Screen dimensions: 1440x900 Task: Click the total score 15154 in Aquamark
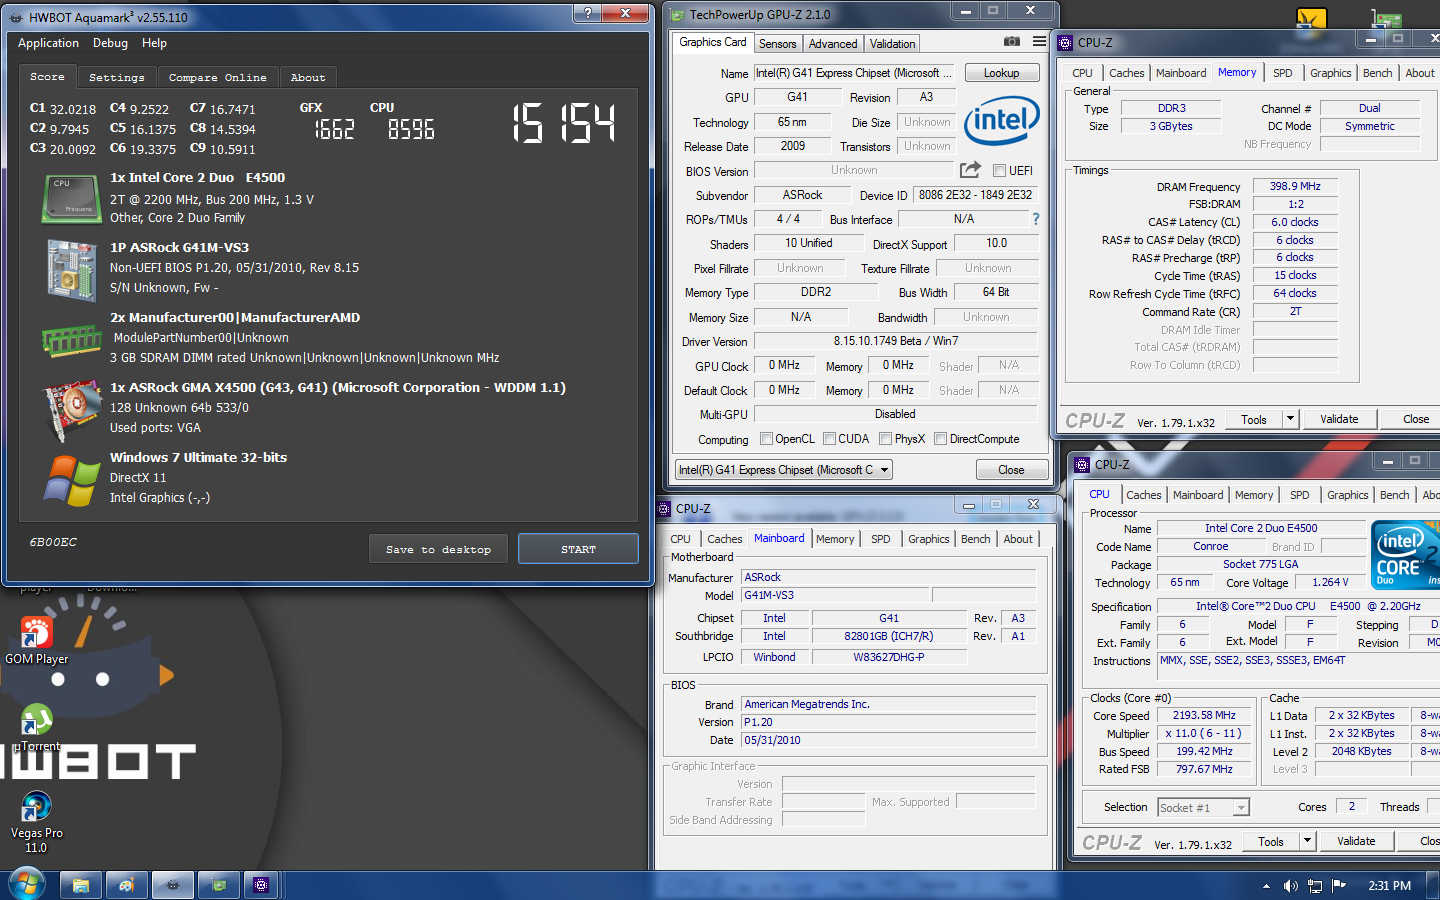tap(564, 124)
